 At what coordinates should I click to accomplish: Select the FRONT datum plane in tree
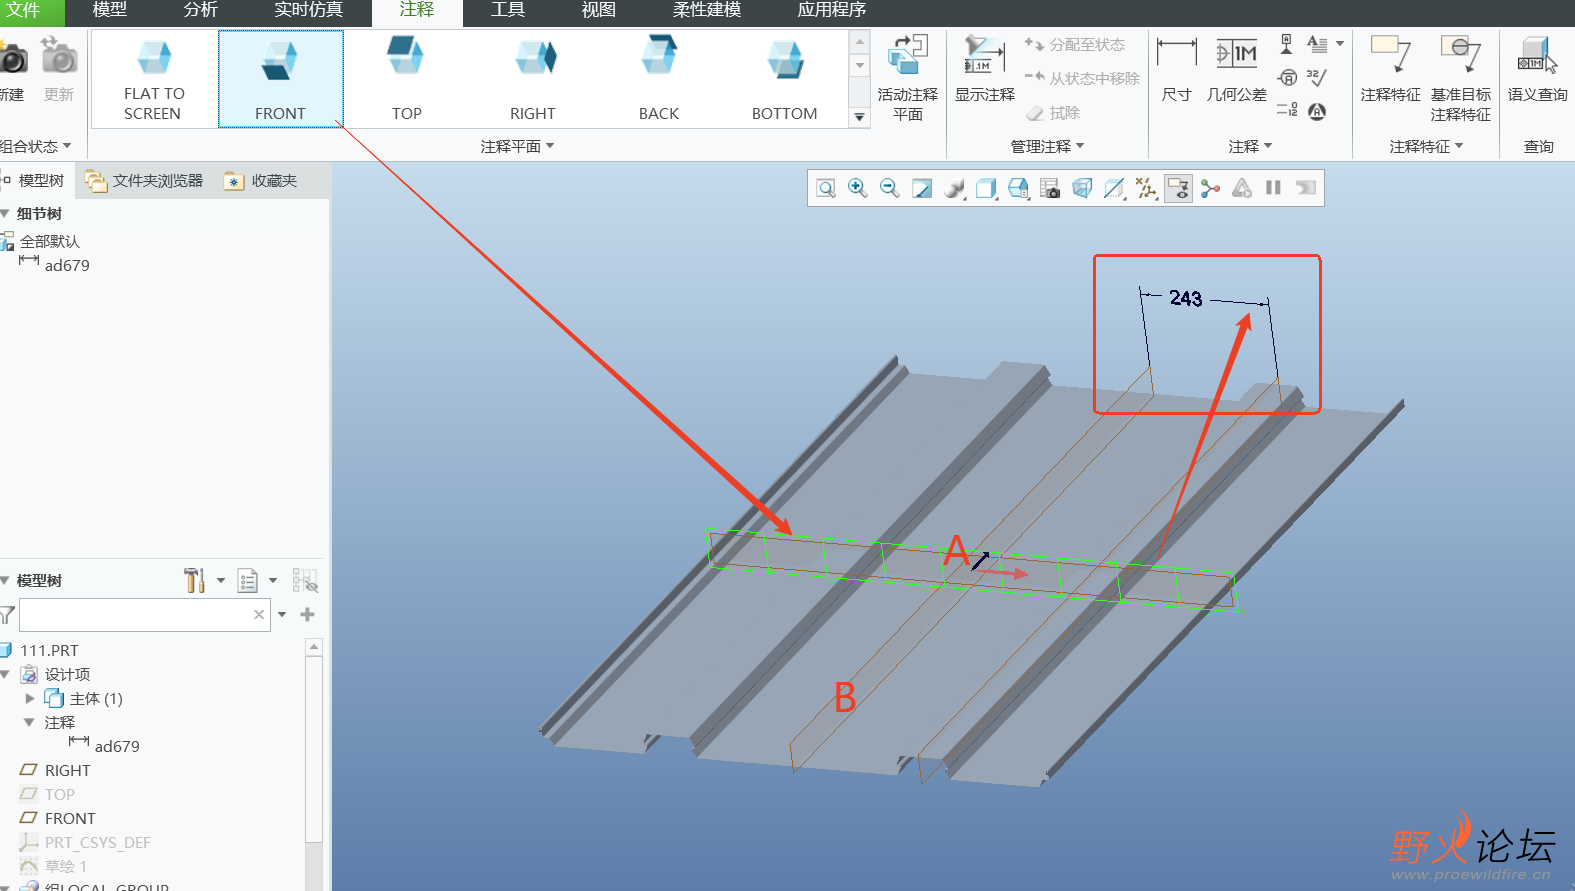pos(70,818)
